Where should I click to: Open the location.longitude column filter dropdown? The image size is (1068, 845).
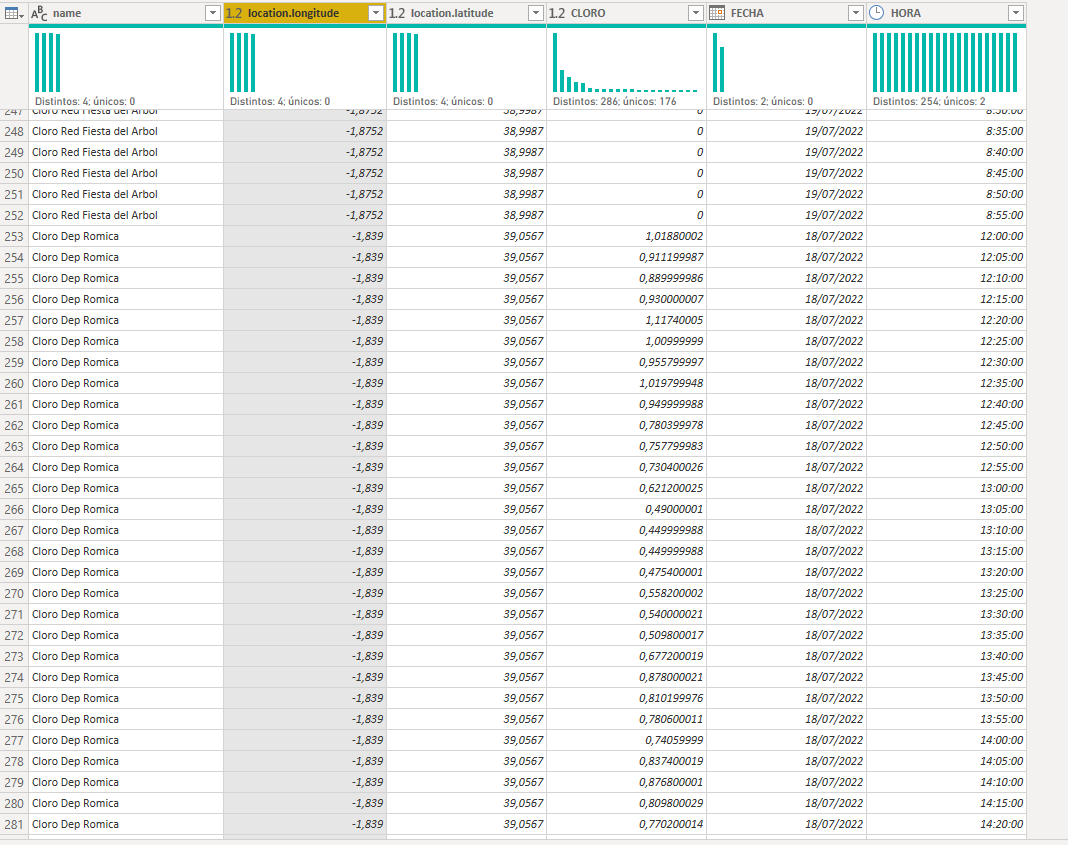click(375, 13)
